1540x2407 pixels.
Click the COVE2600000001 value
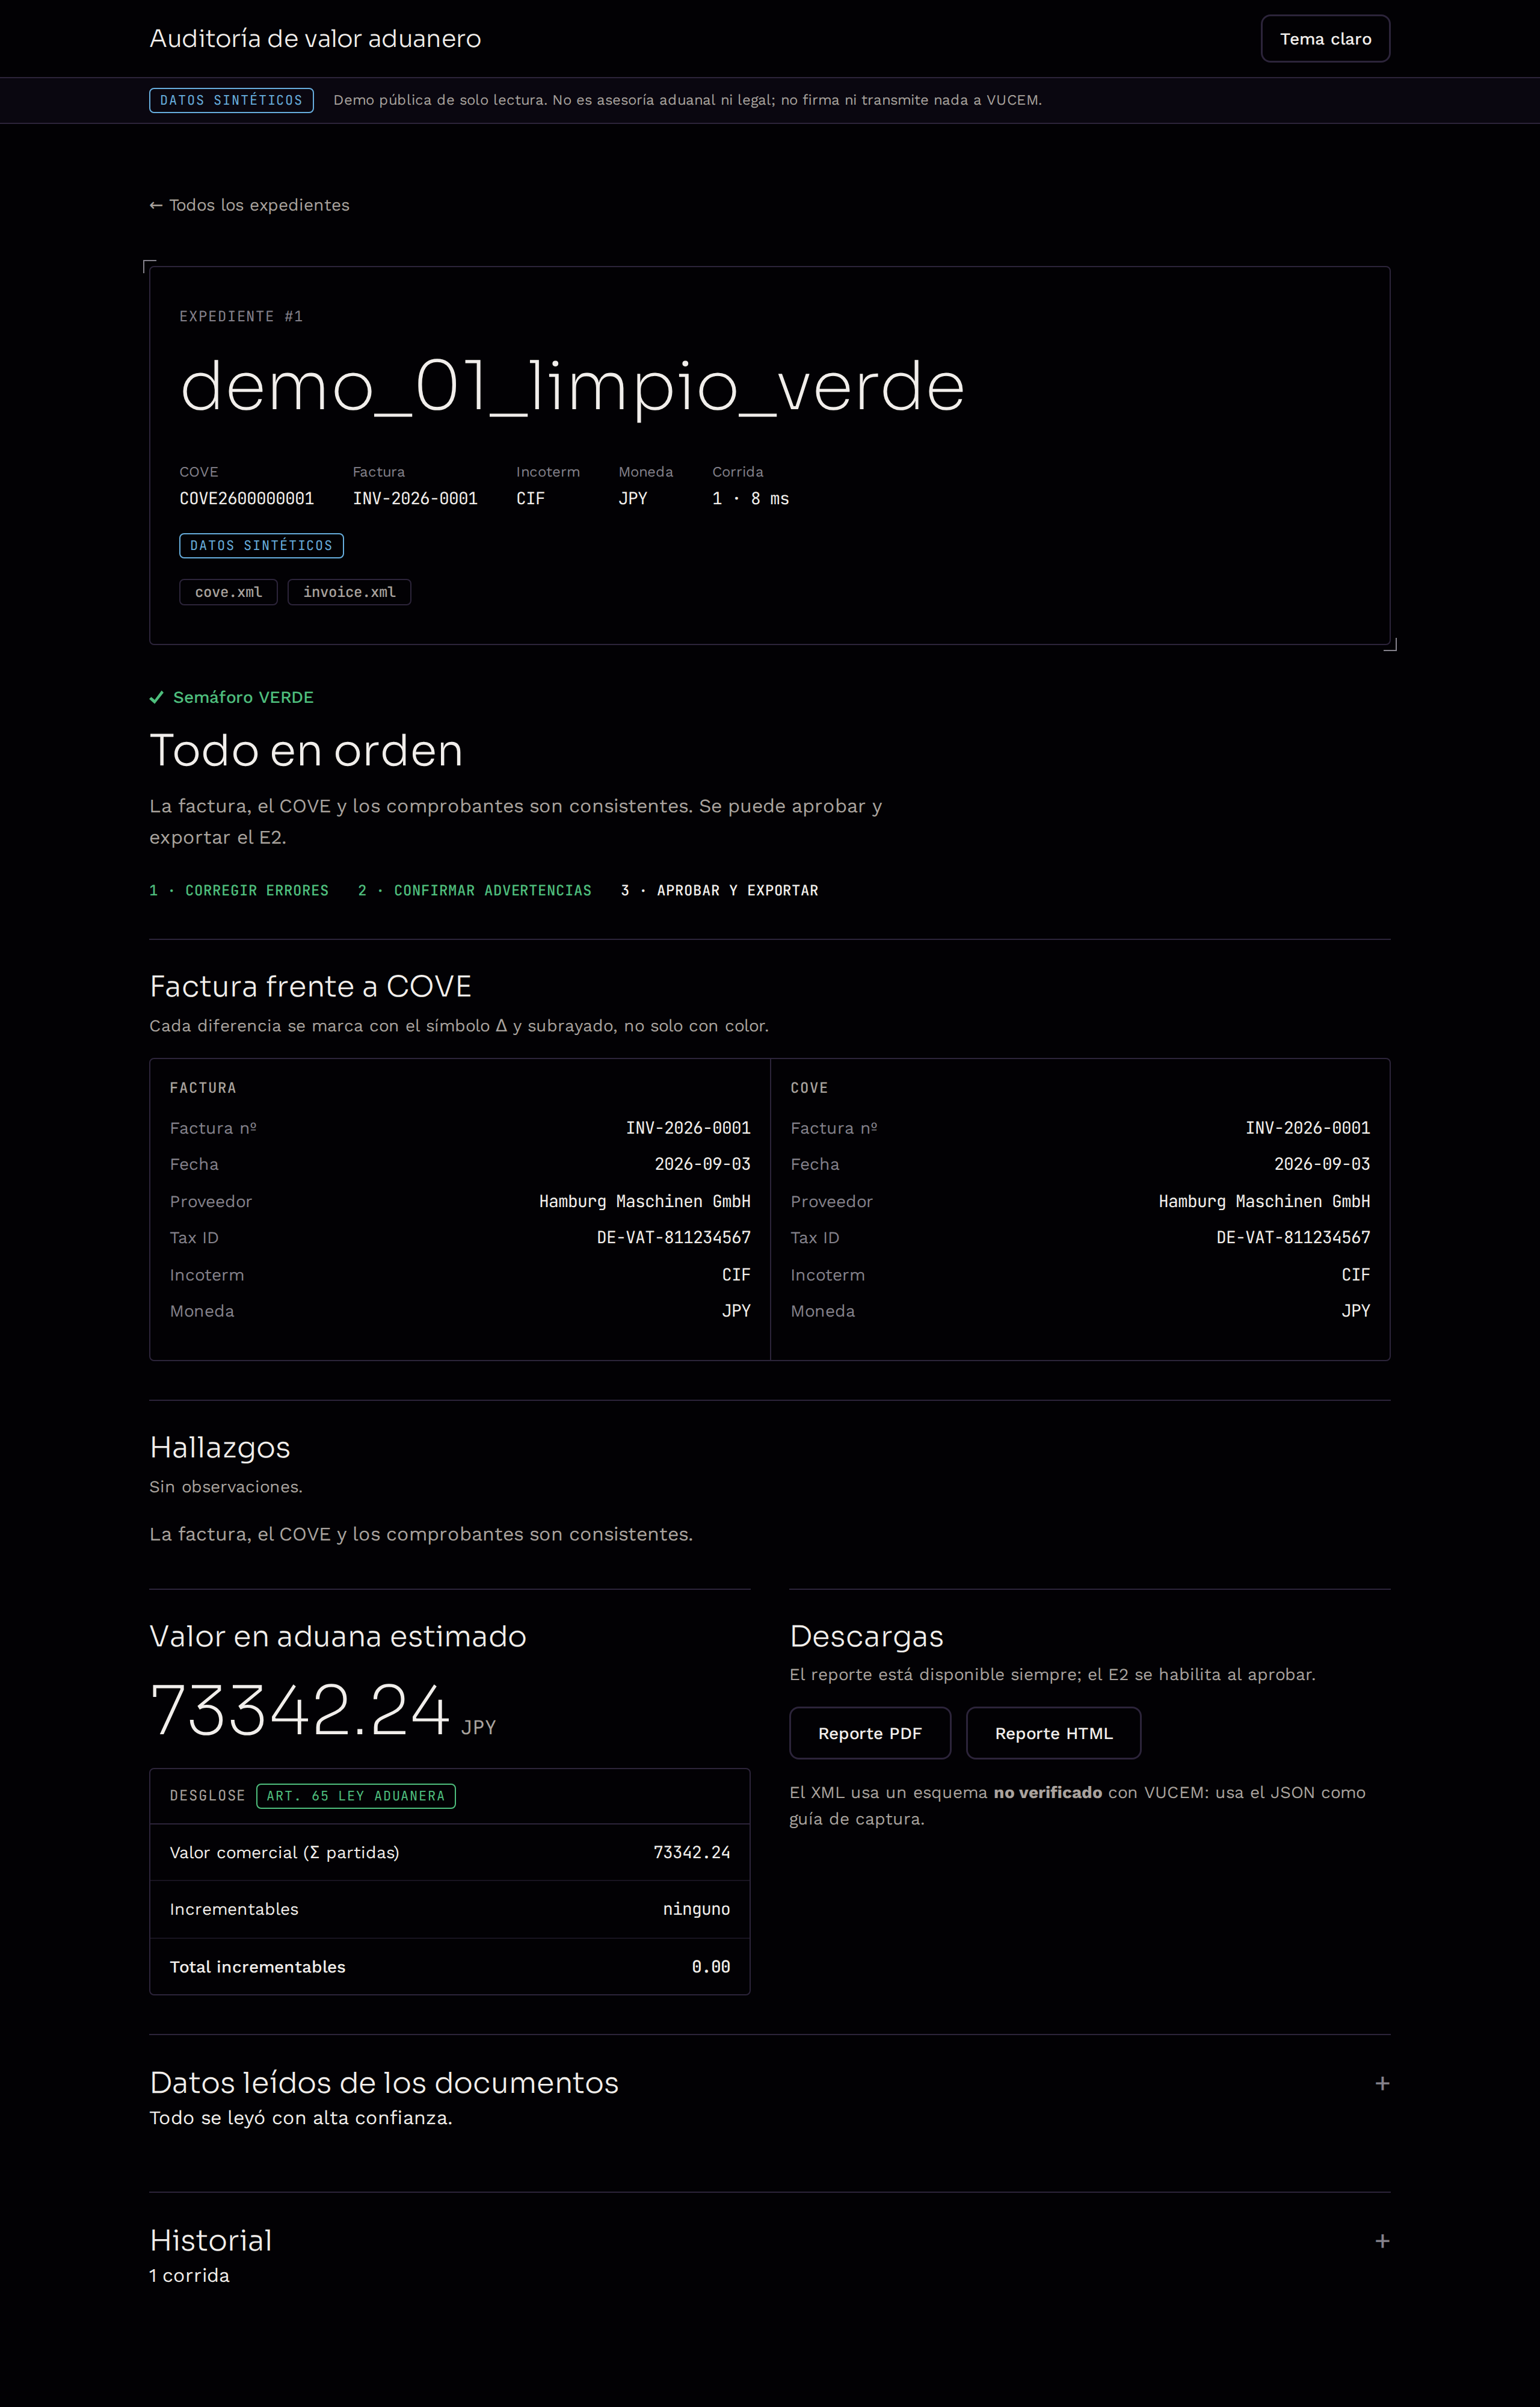click(247, 498)
